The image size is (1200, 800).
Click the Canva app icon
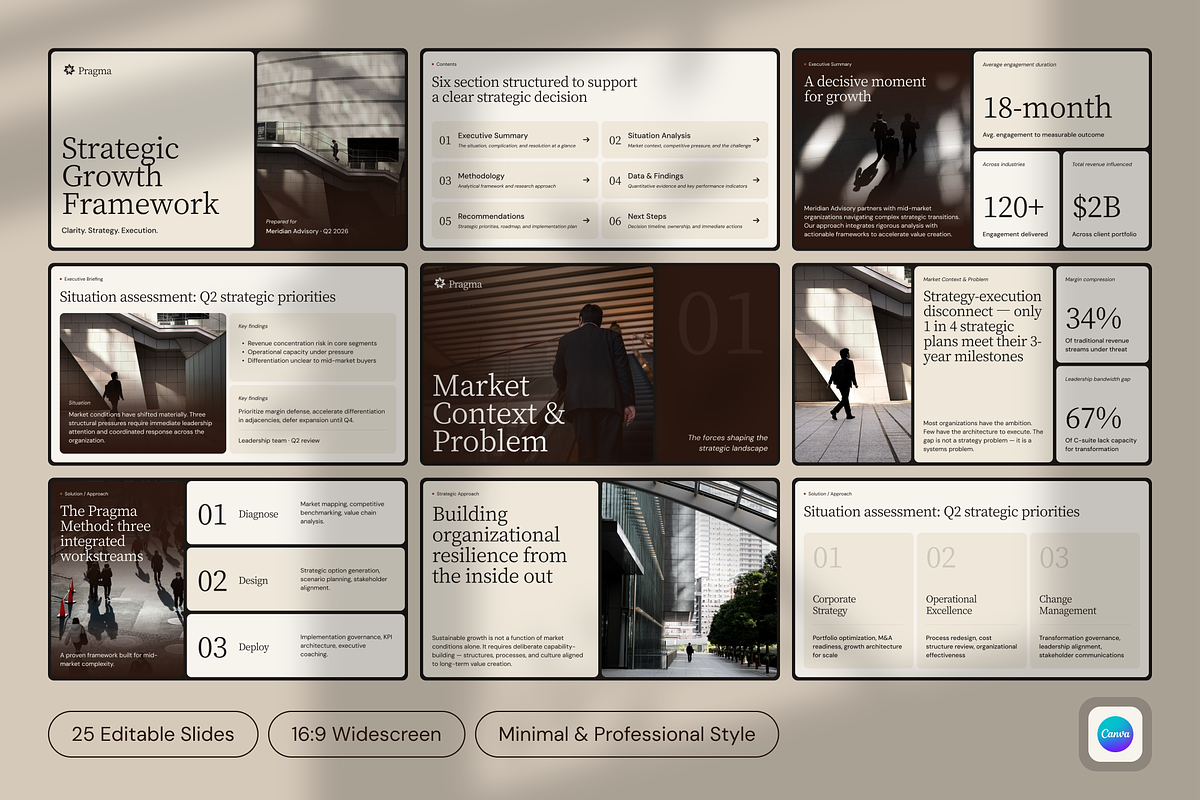[1115, 734]
